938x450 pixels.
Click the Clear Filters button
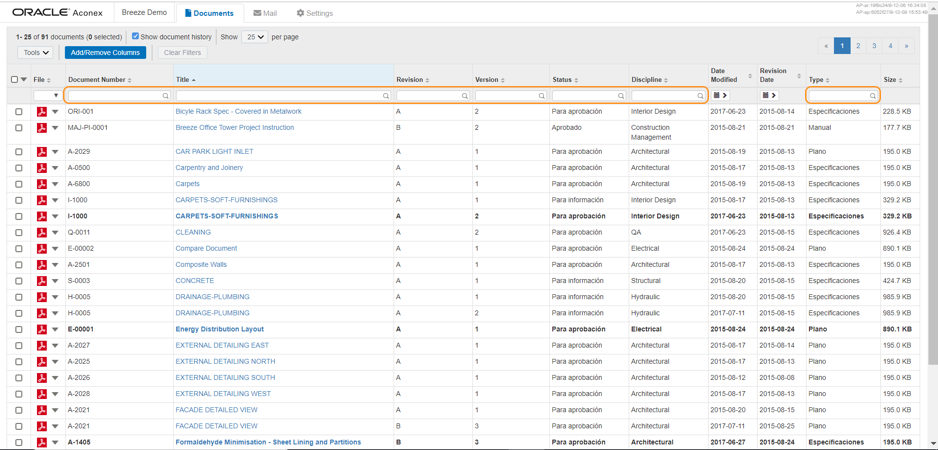[182, 53]
